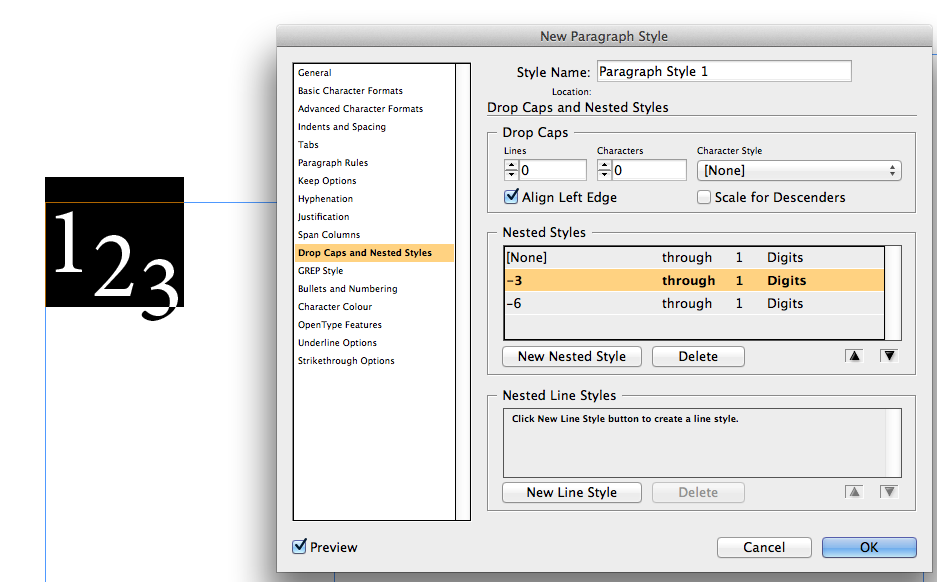This screenshot has width=937, height=582.
Task: Click the disabled Delete under Nested Line Styles
Action: click(x=698, y=492)
